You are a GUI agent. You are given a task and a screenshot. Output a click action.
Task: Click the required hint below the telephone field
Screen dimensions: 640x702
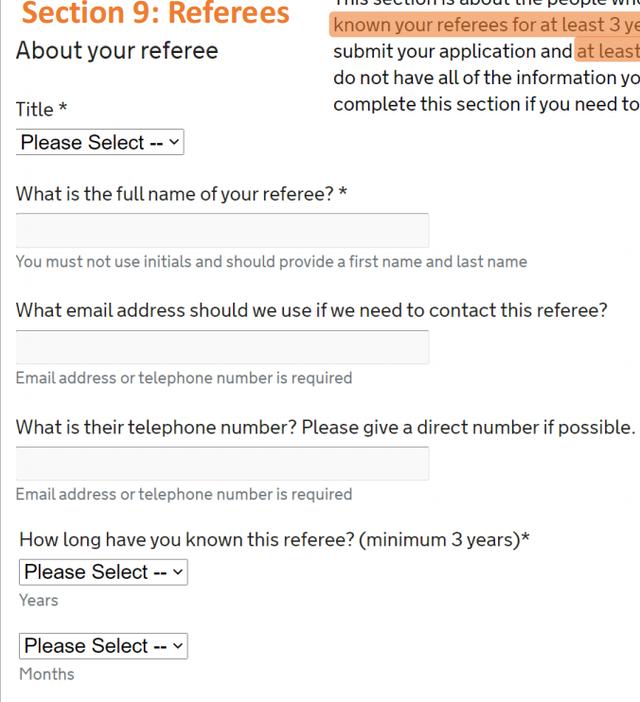click(x=184, y=494)
